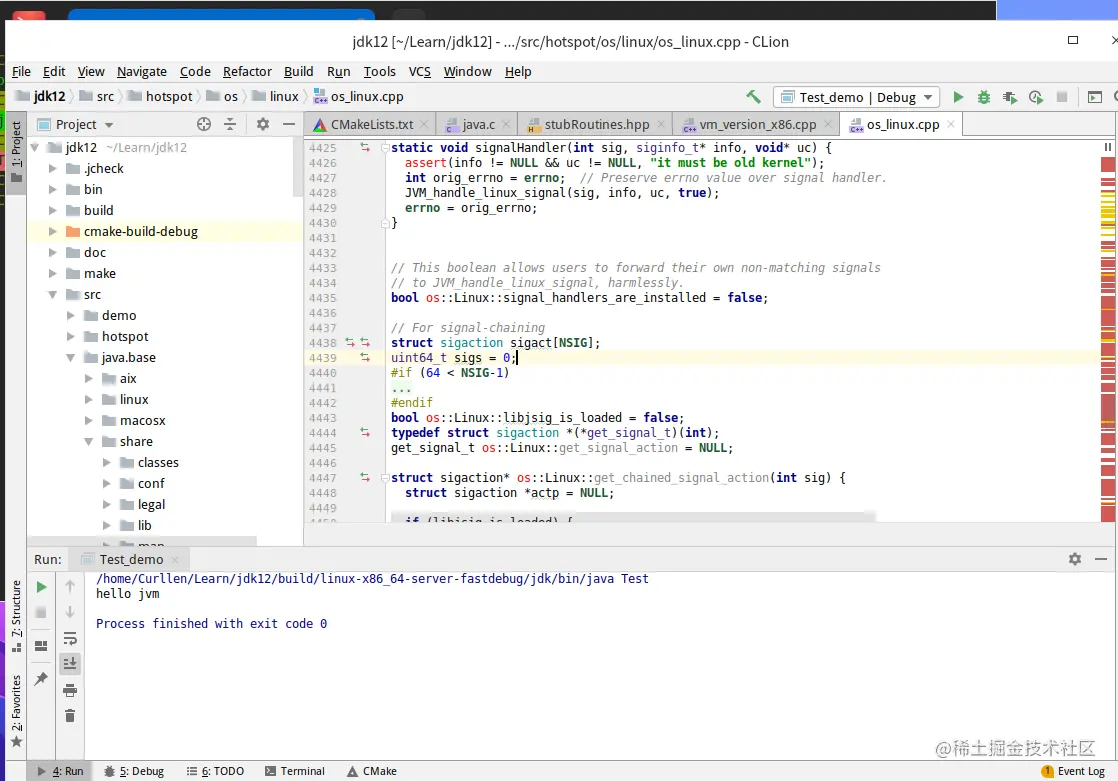Viewport: 1118px width, 781px height.
Task: Switch to CMakeLists.txt tab
Action: point(372,124)
